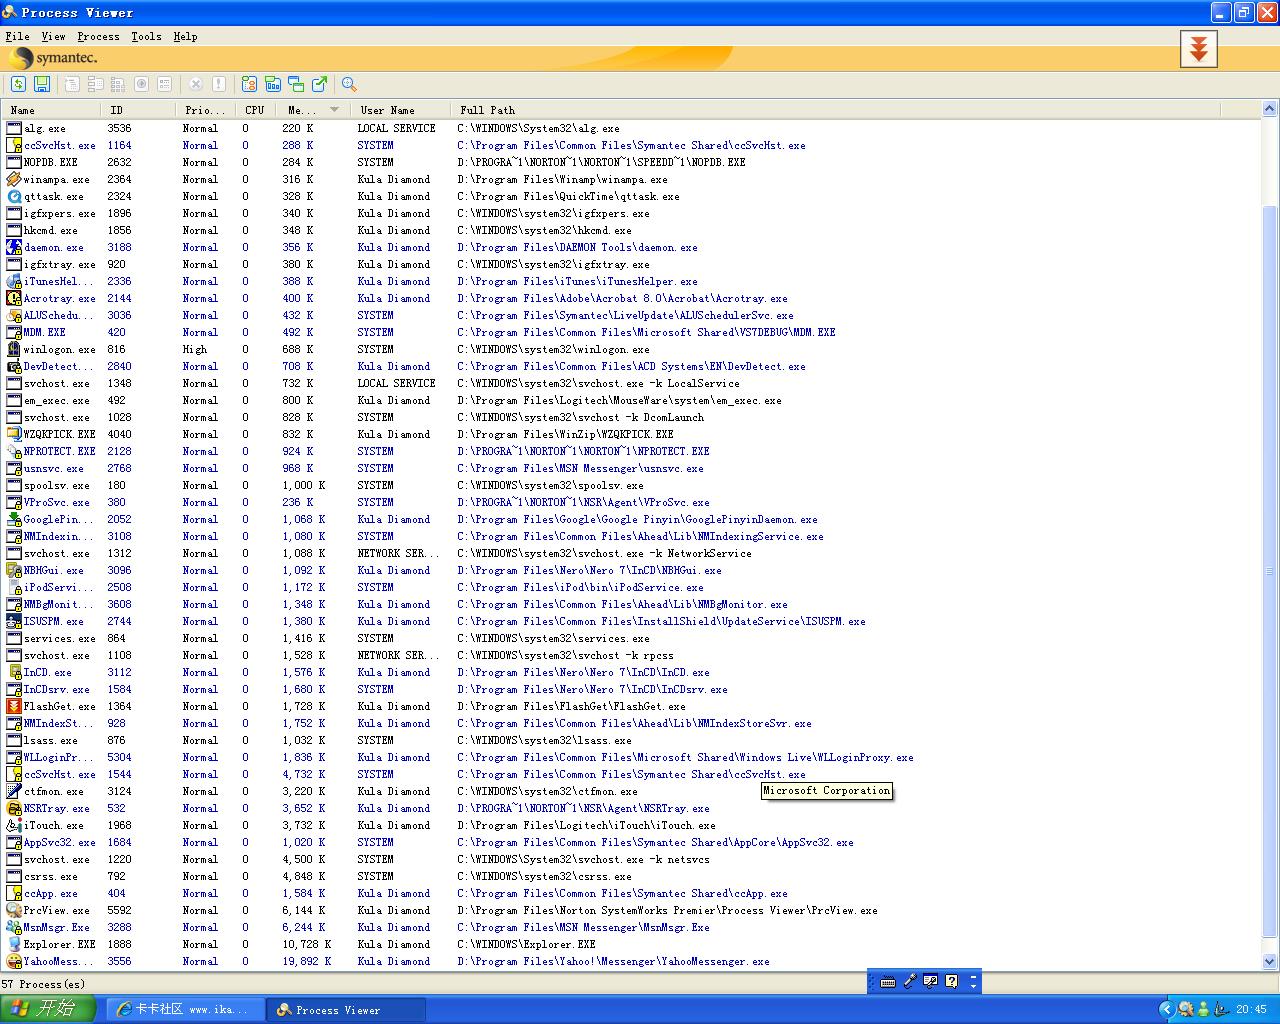Click the help question mark on language bar

[951, 981]
